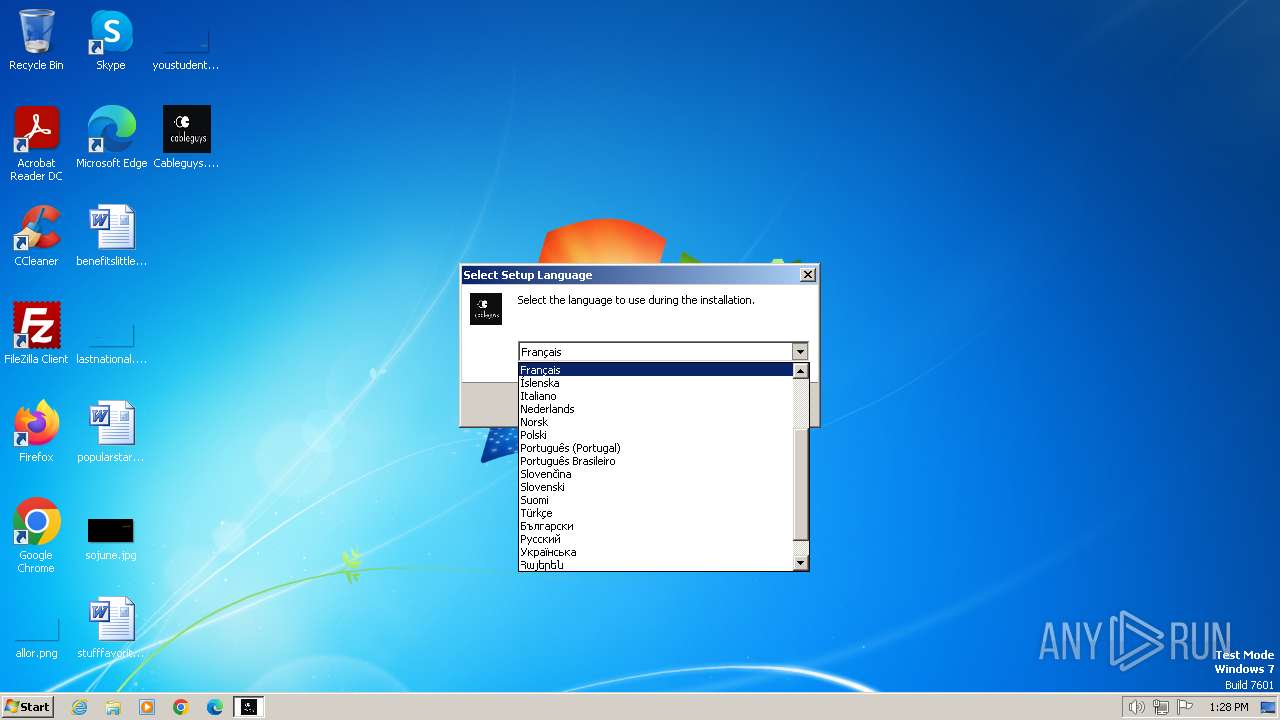Image resolution: width=1280 pixels, height=720 pixels.
Task: Switch to Cableguys setup taskbar item
Action: [249, 707]
